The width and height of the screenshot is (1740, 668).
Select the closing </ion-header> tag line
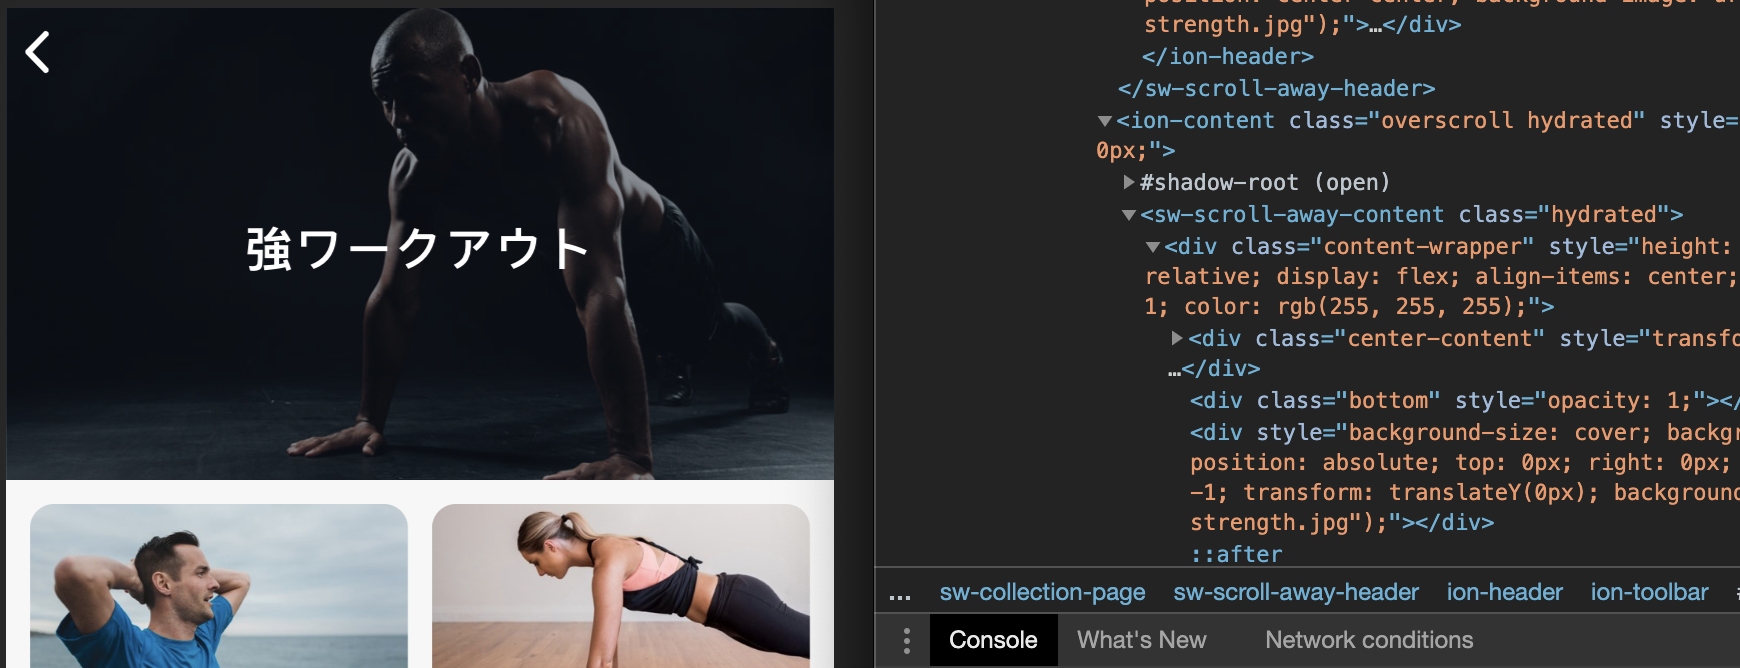[1228, 57]
